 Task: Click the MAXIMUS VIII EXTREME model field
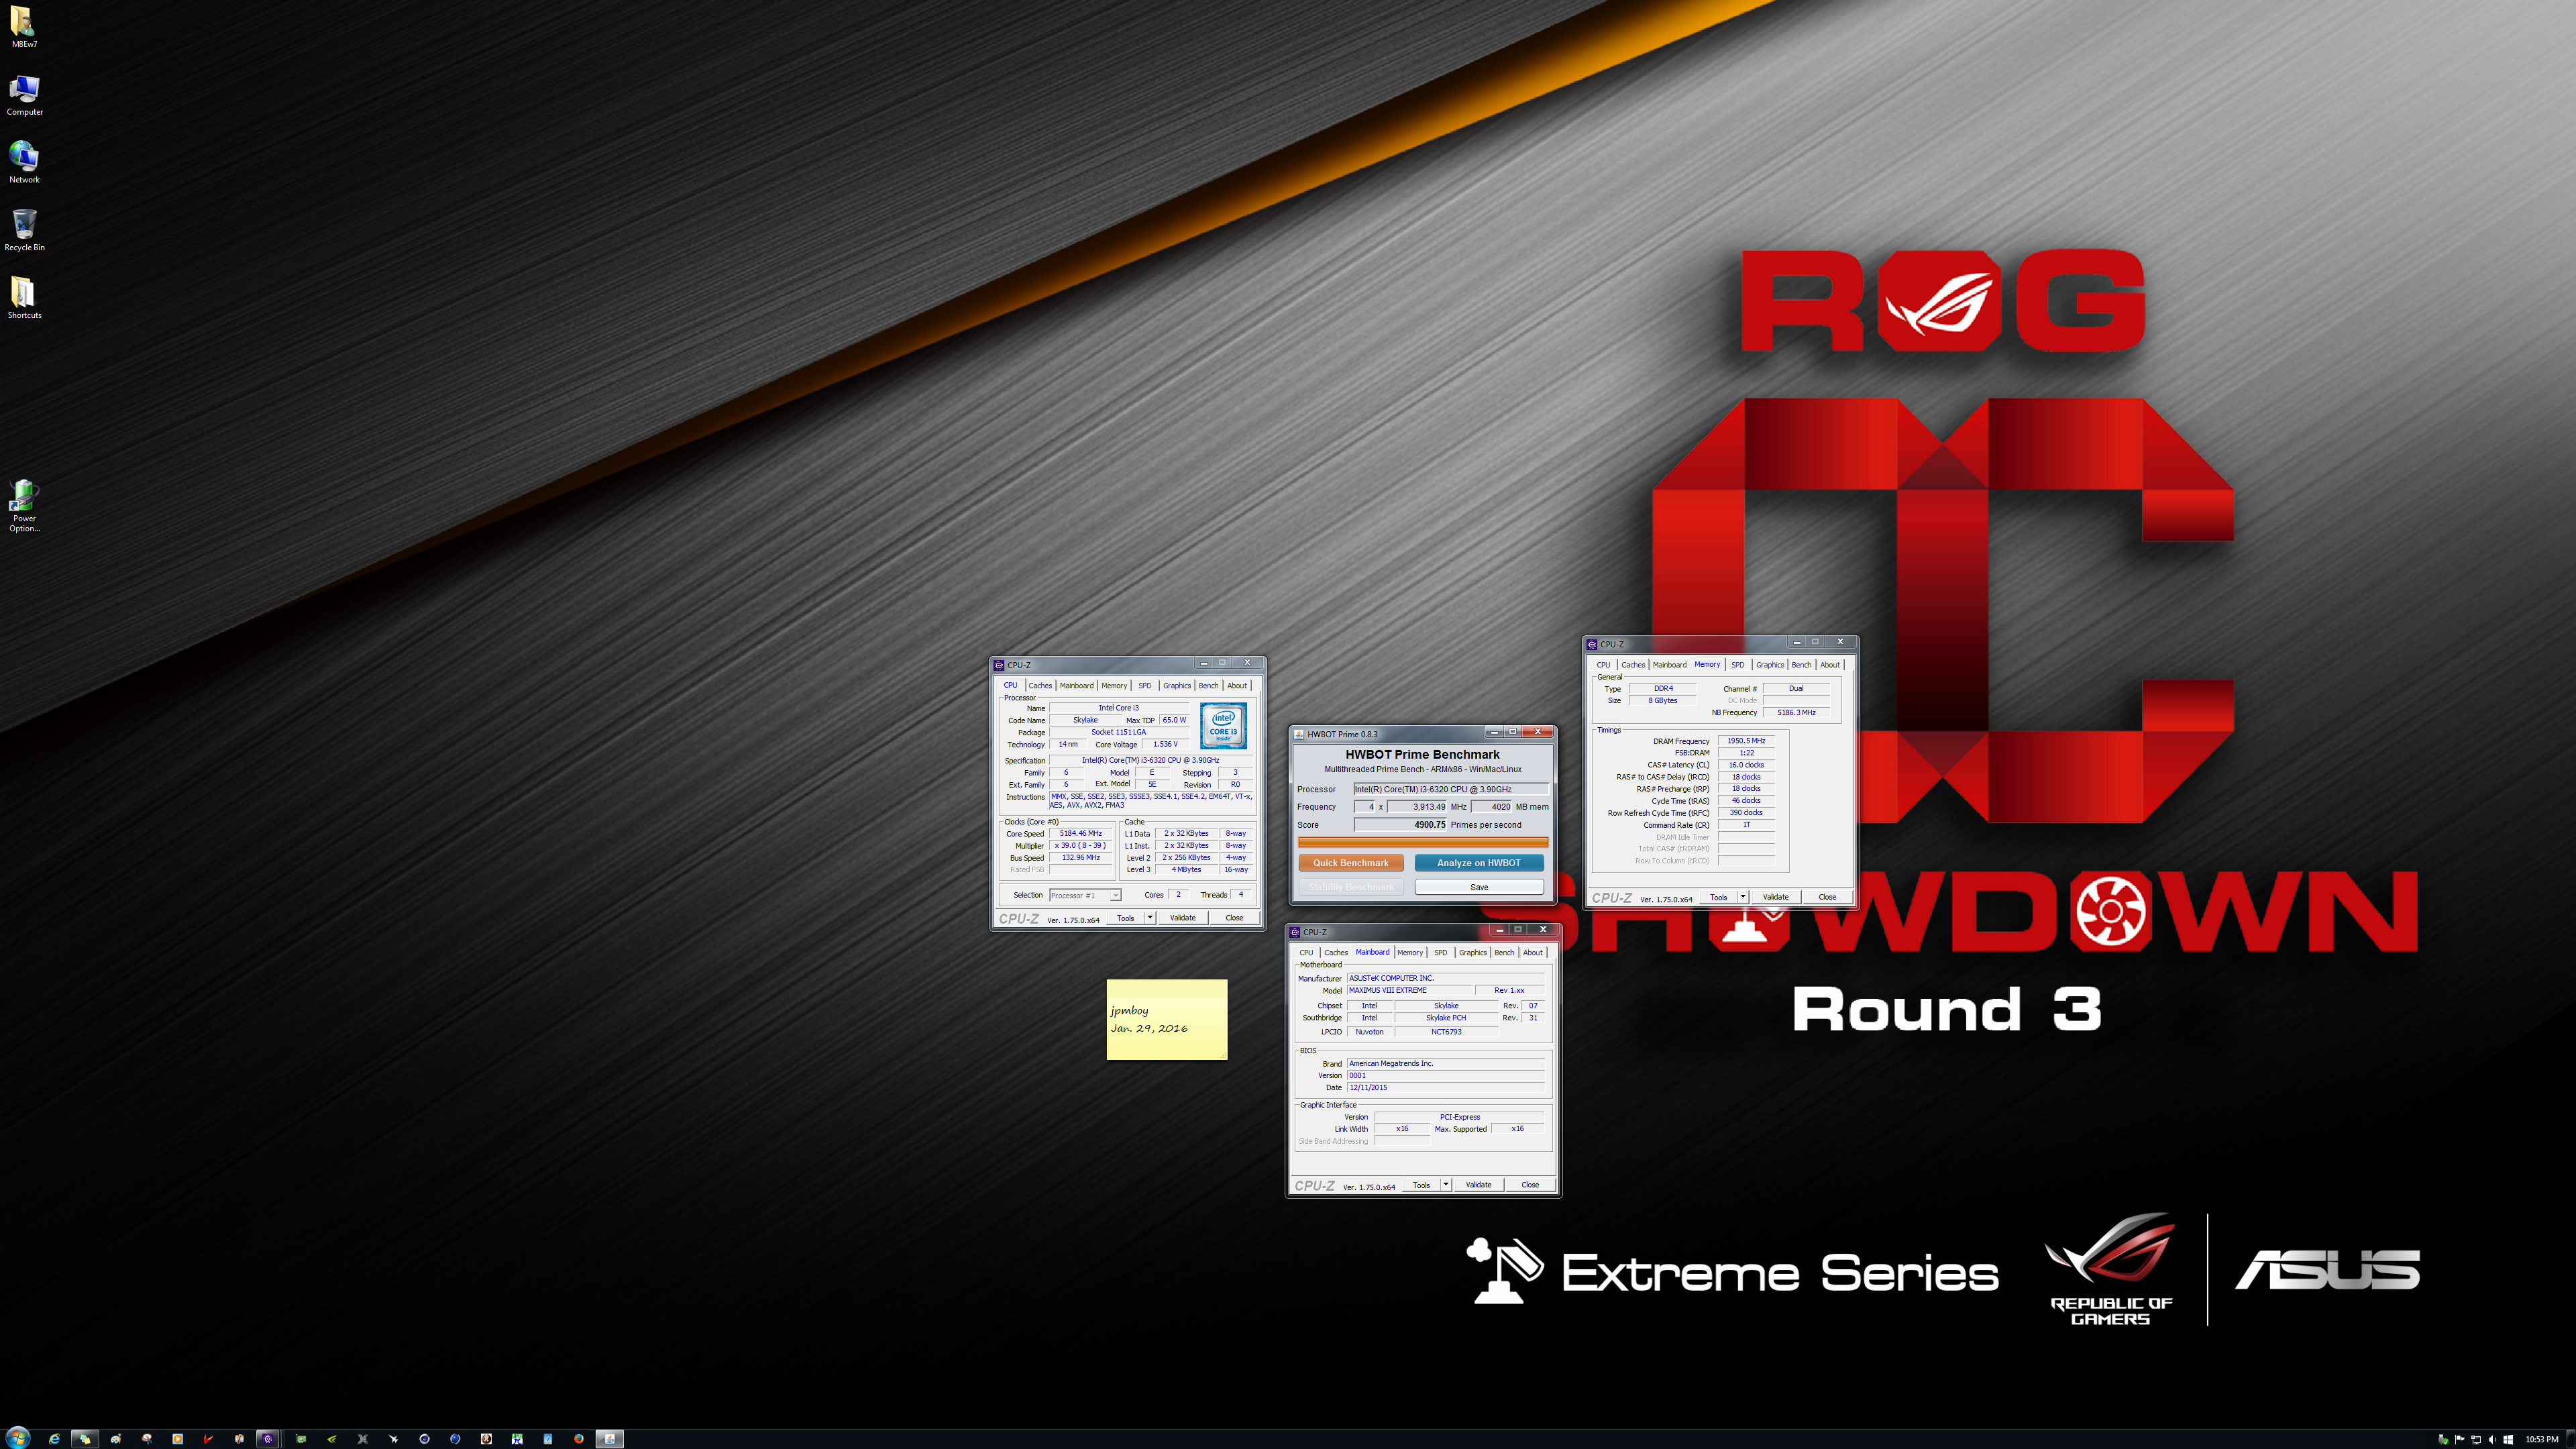1410,990
